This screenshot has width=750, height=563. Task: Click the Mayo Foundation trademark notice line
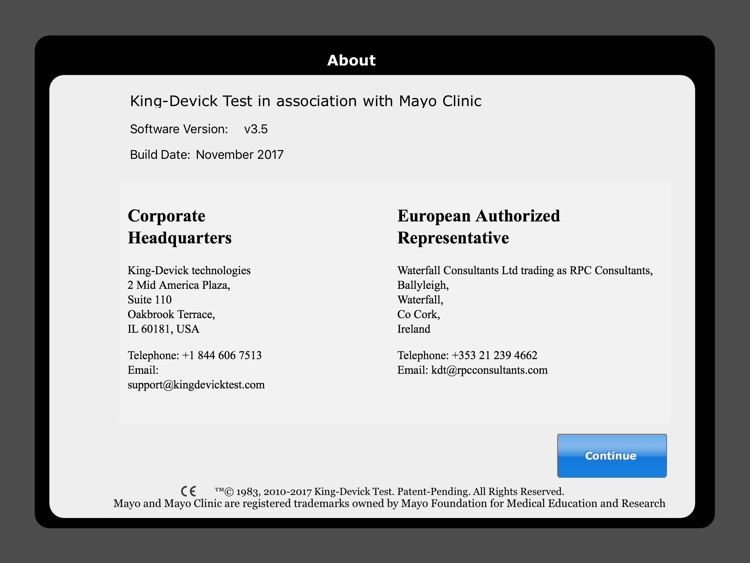389,504
